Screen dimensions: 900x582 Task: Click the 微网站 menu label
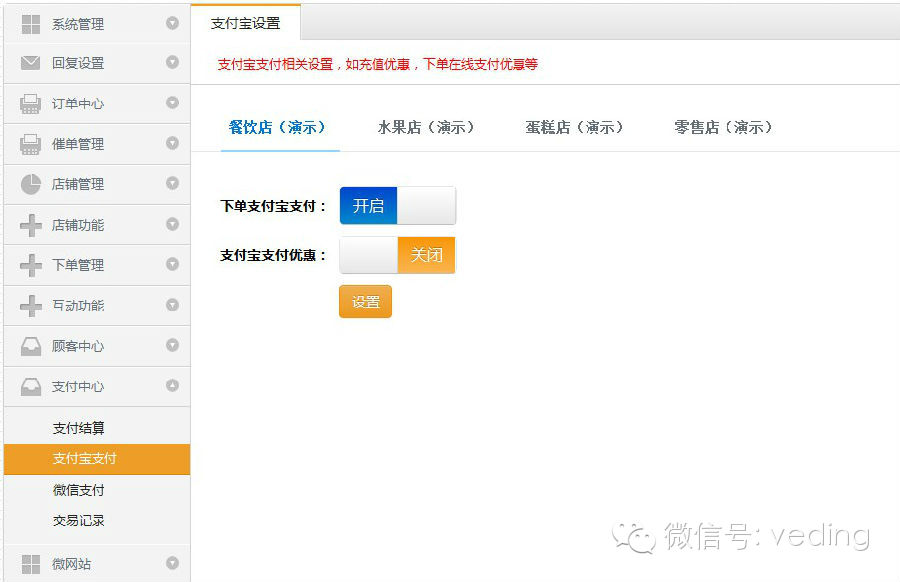click(x=72, y=564)
